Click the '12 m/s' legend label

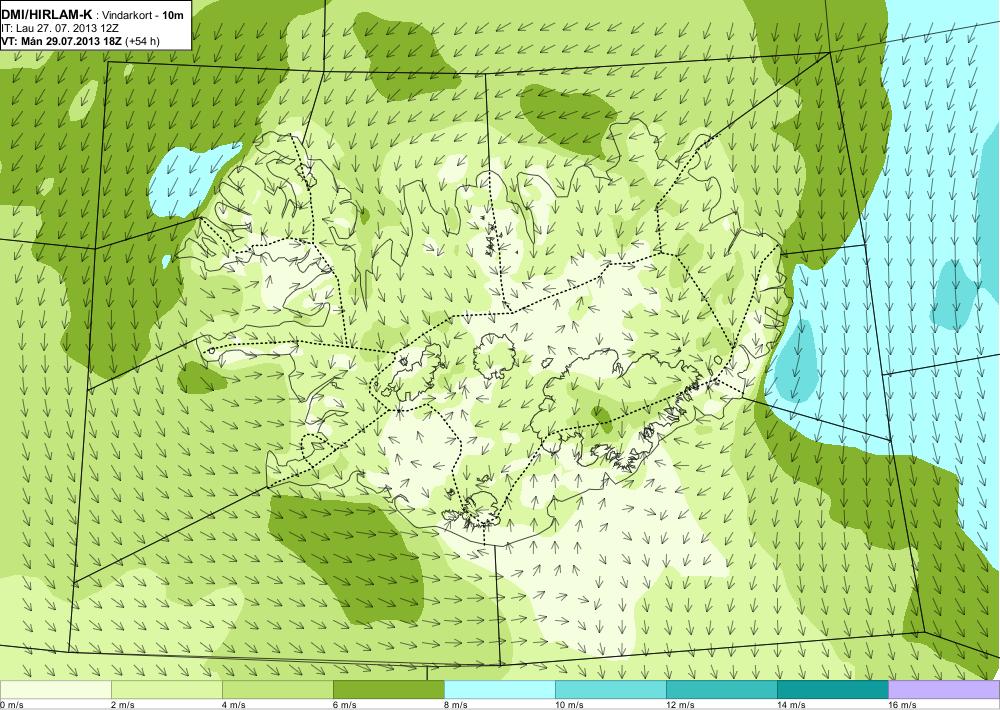pos(680,705)
